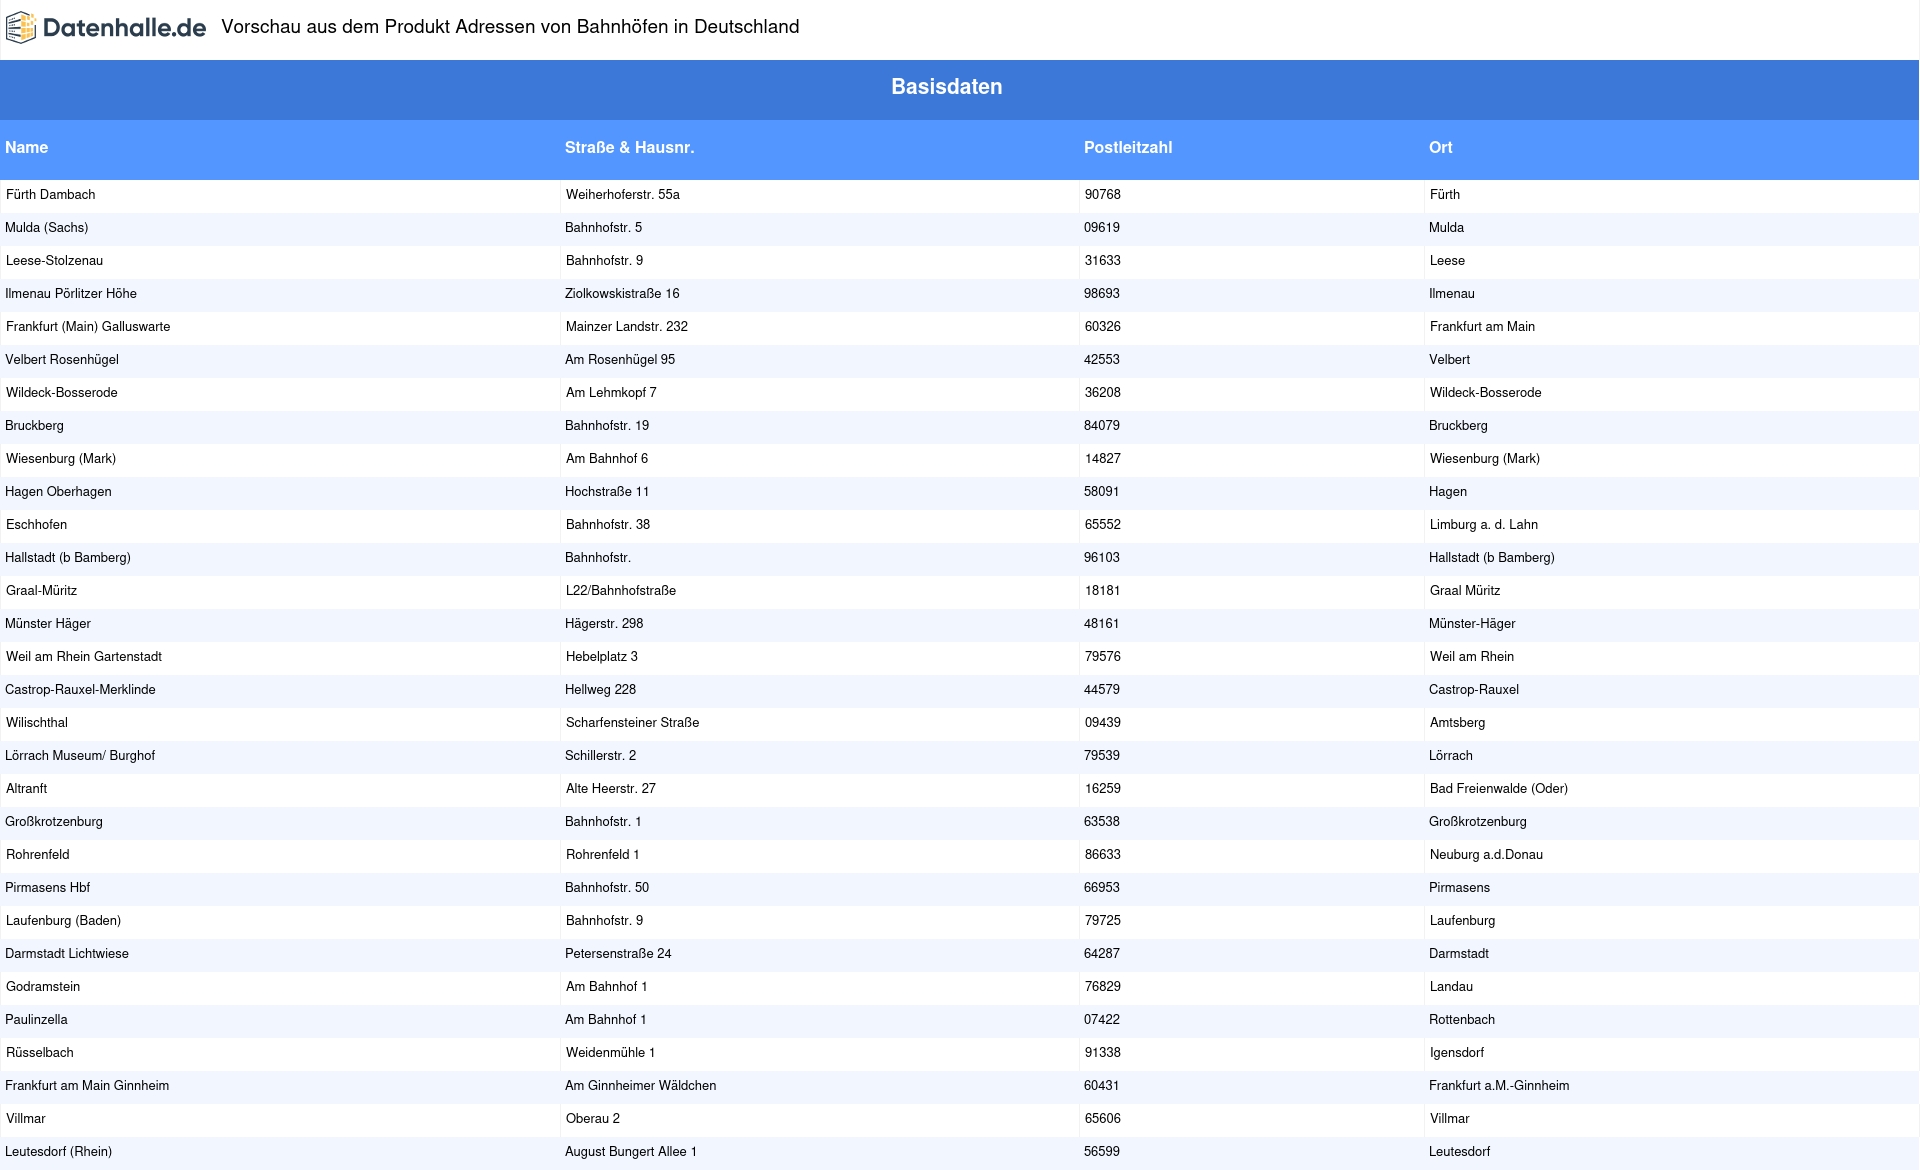Screen dimensions: 1920x1170
Task: Click Bad Freienwalde (Oder) city cell
Action: [x=1499, y=789]
